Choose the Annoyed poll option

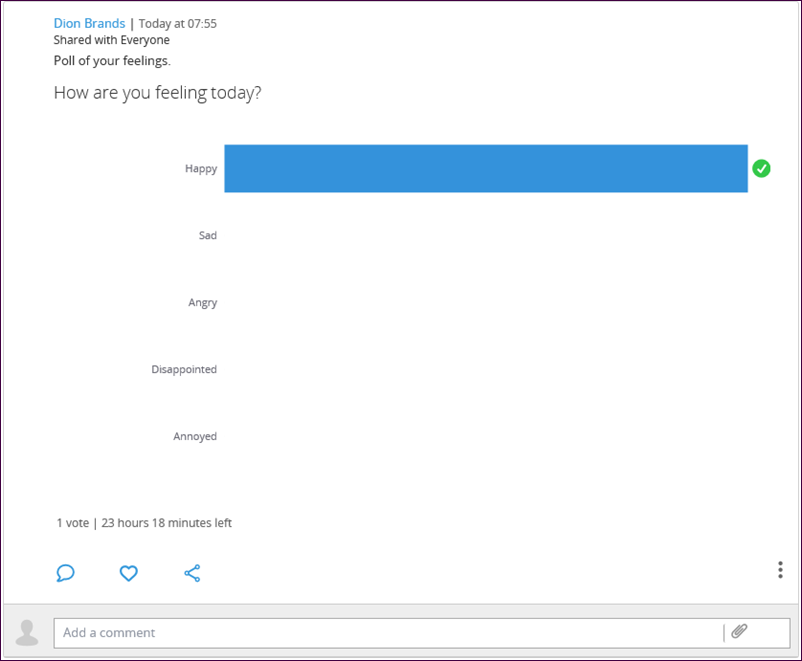click(x=195, y=436)
